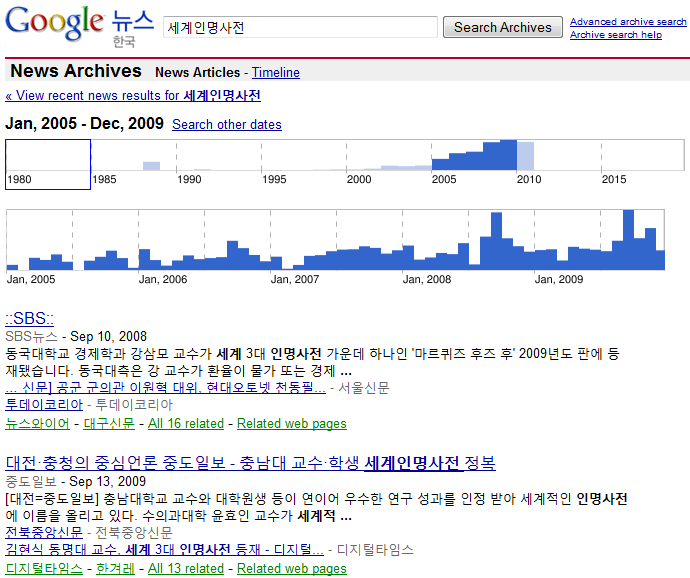The height and width of the screenshot is (578, 690).
Task: Open the 투데이코리아 related article link
Action: pos(44,405)
